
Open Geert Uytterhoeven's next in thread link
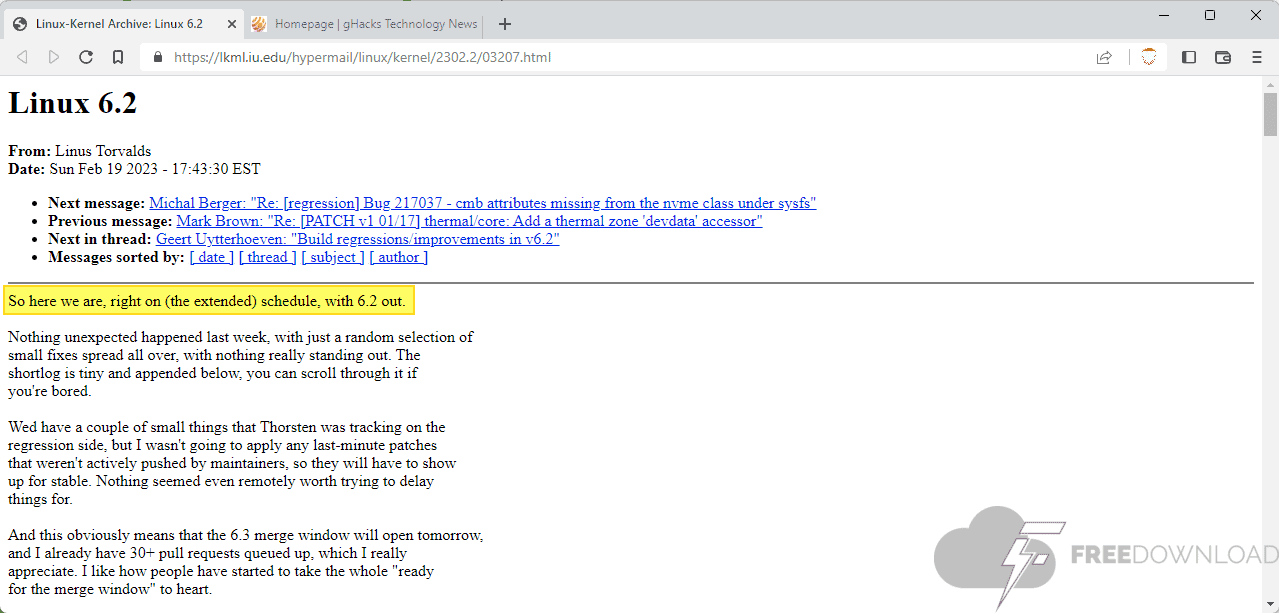pyautogui.click(x=357, y=239)
